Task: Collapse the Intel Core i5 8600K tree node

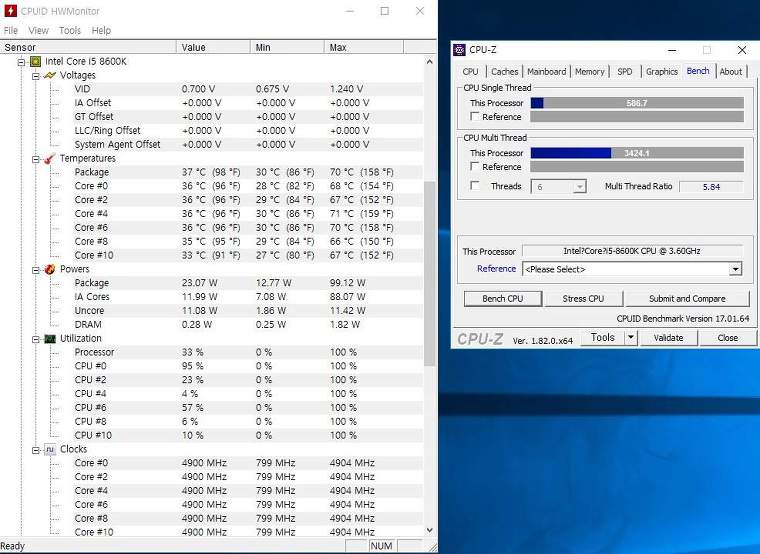Action: pyautogui.click(x=21, y=62)
